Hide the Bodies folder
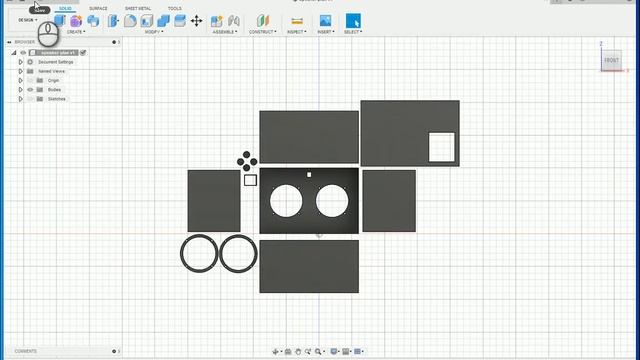 [x=30, y=90]
